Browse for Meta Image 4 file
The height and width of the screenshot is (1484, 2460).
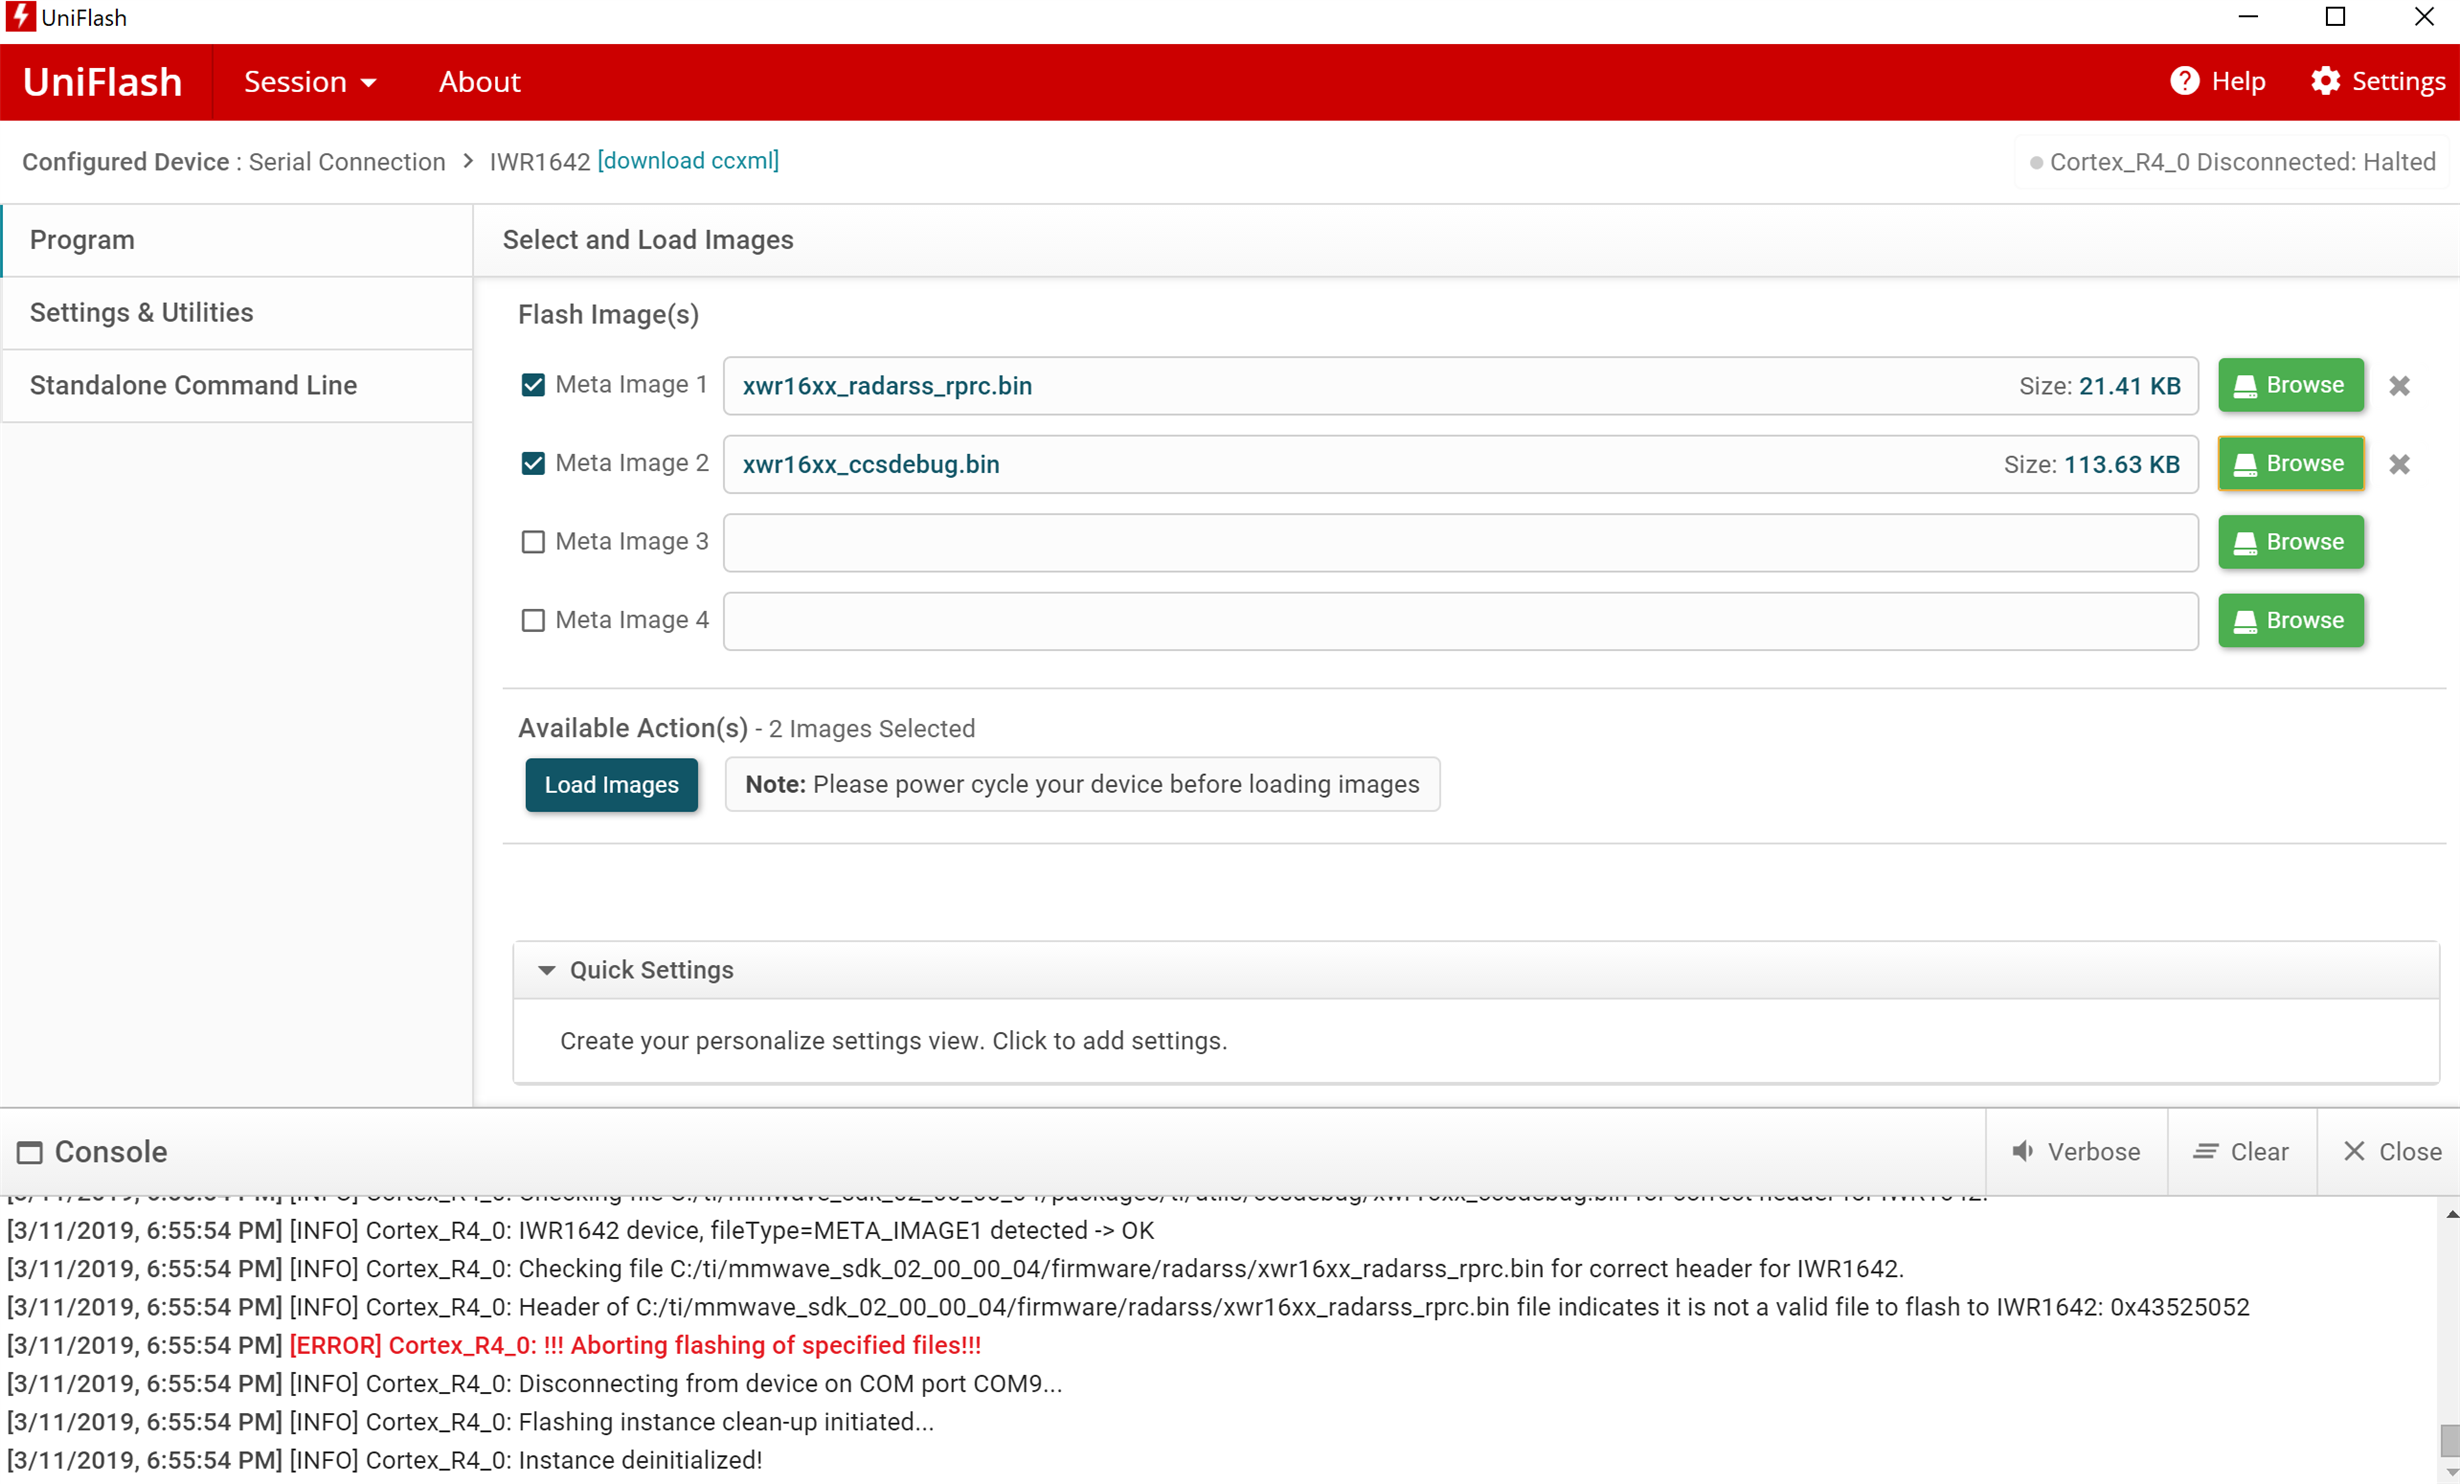(x=2290, y=620)
